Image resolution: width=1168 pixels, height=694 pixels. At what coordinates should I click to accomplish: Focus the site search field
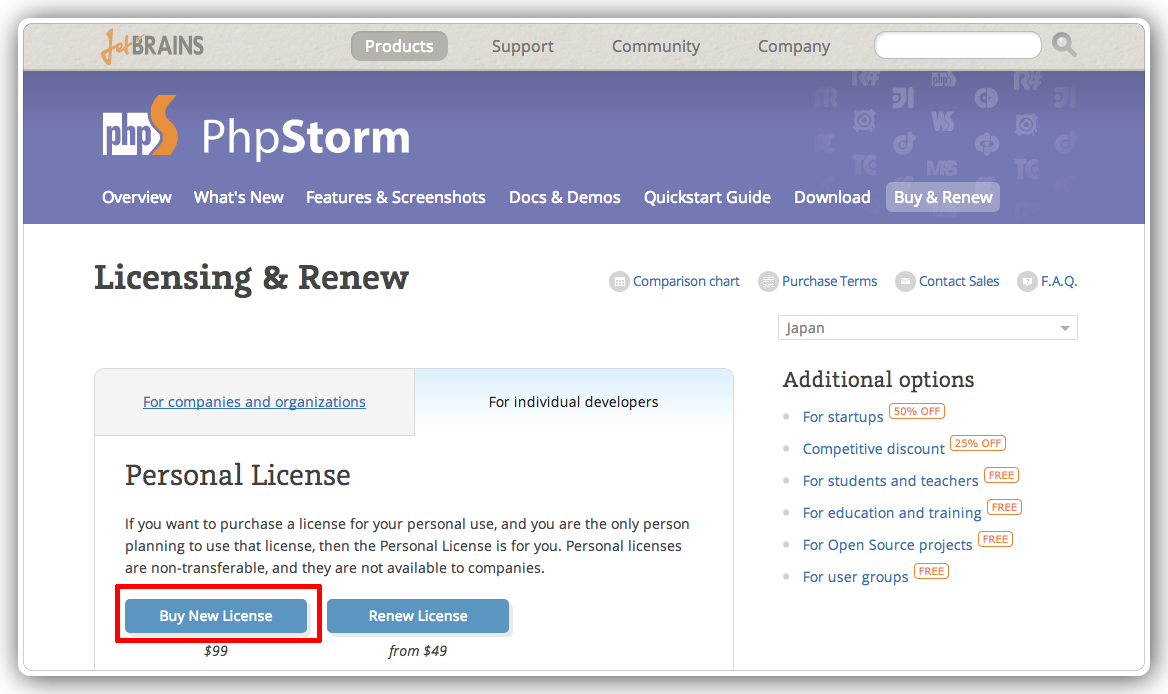coord(957,45)
